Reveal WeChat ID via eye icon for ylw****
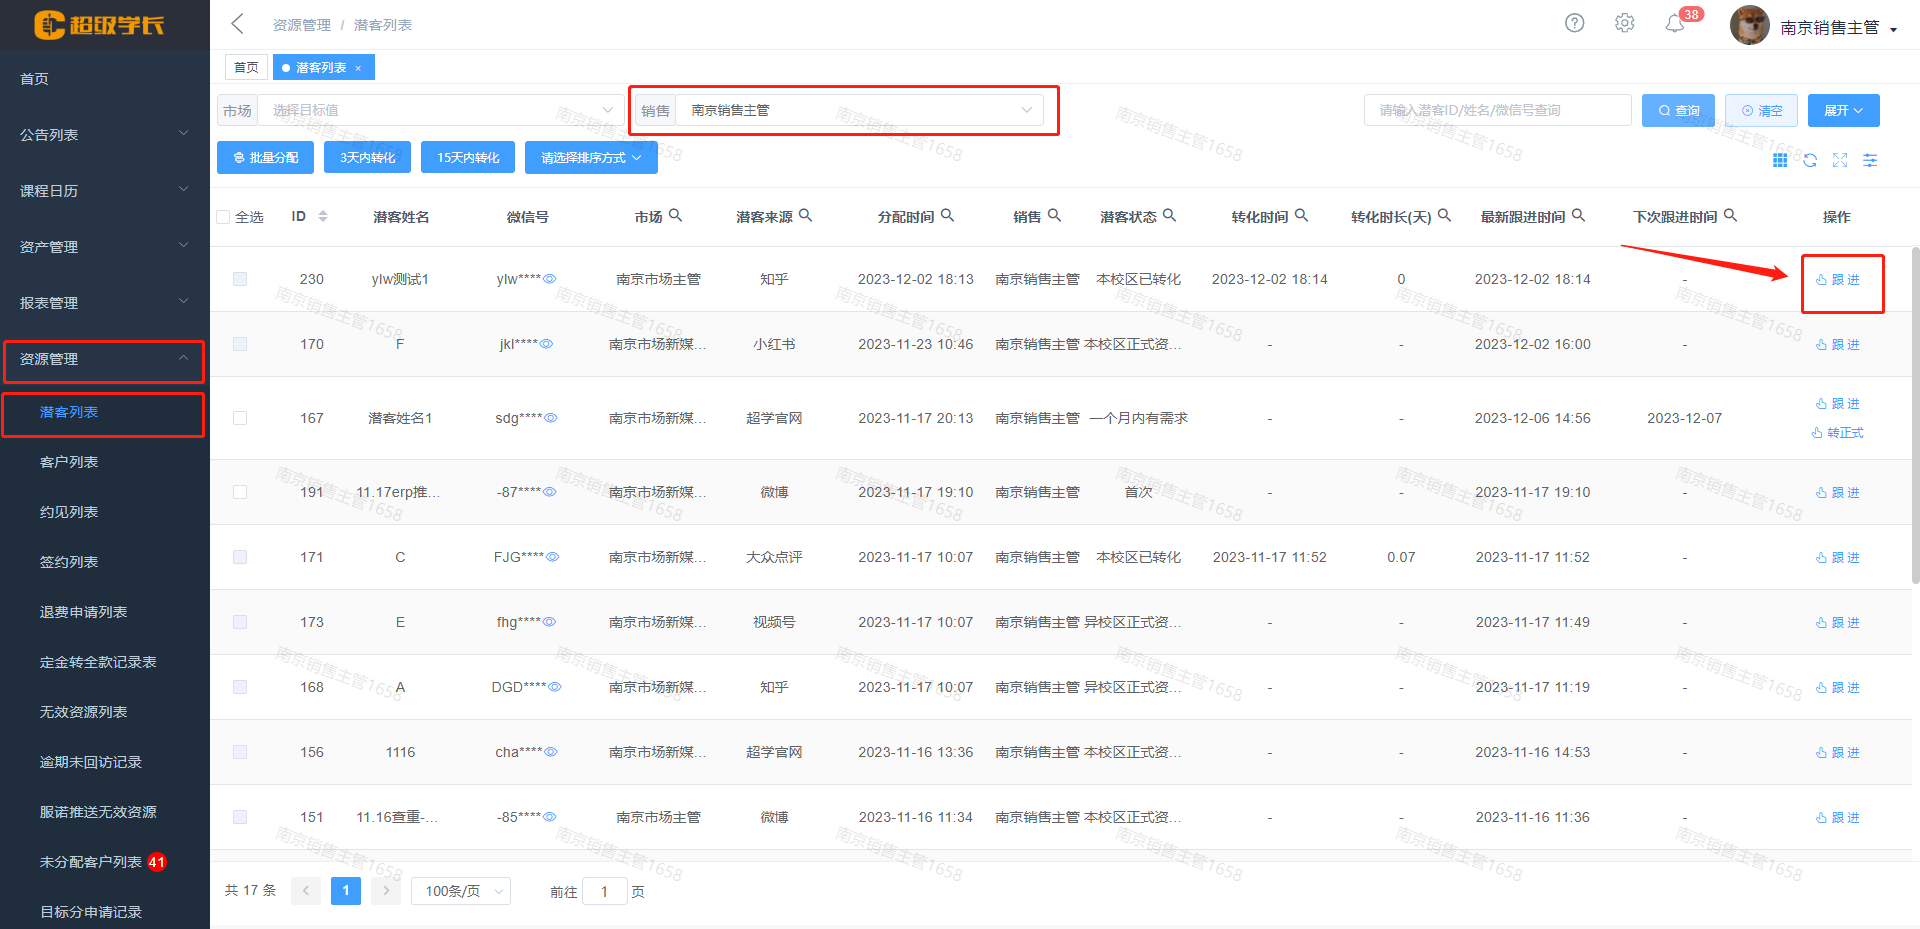This screenshot has width=1920, height=929. (550, 279)
